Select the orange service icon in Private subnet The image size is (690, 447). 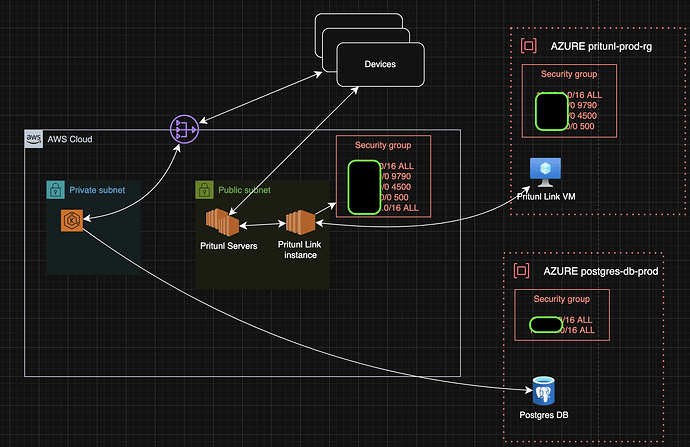click(x=70, y=220)
